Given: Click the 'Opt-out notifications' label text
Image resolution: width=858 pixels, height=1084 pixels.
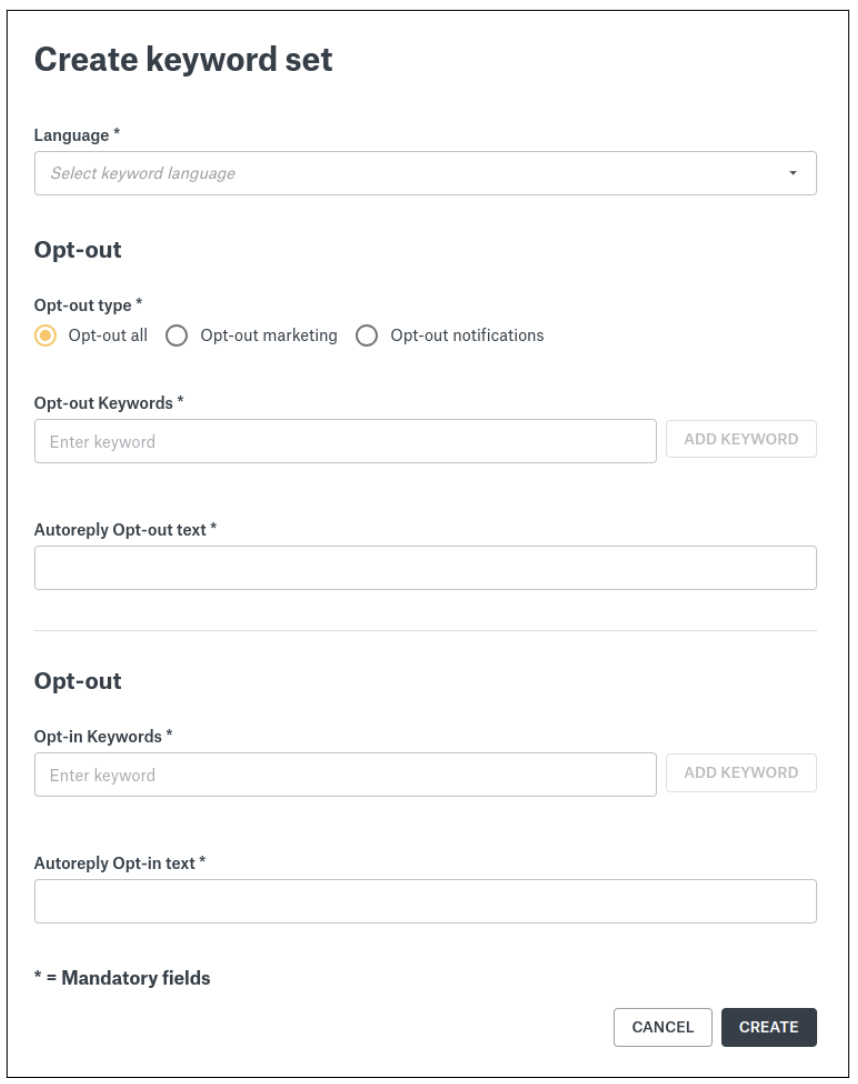Looking at the screenshot, I should (x=467, y=336).
